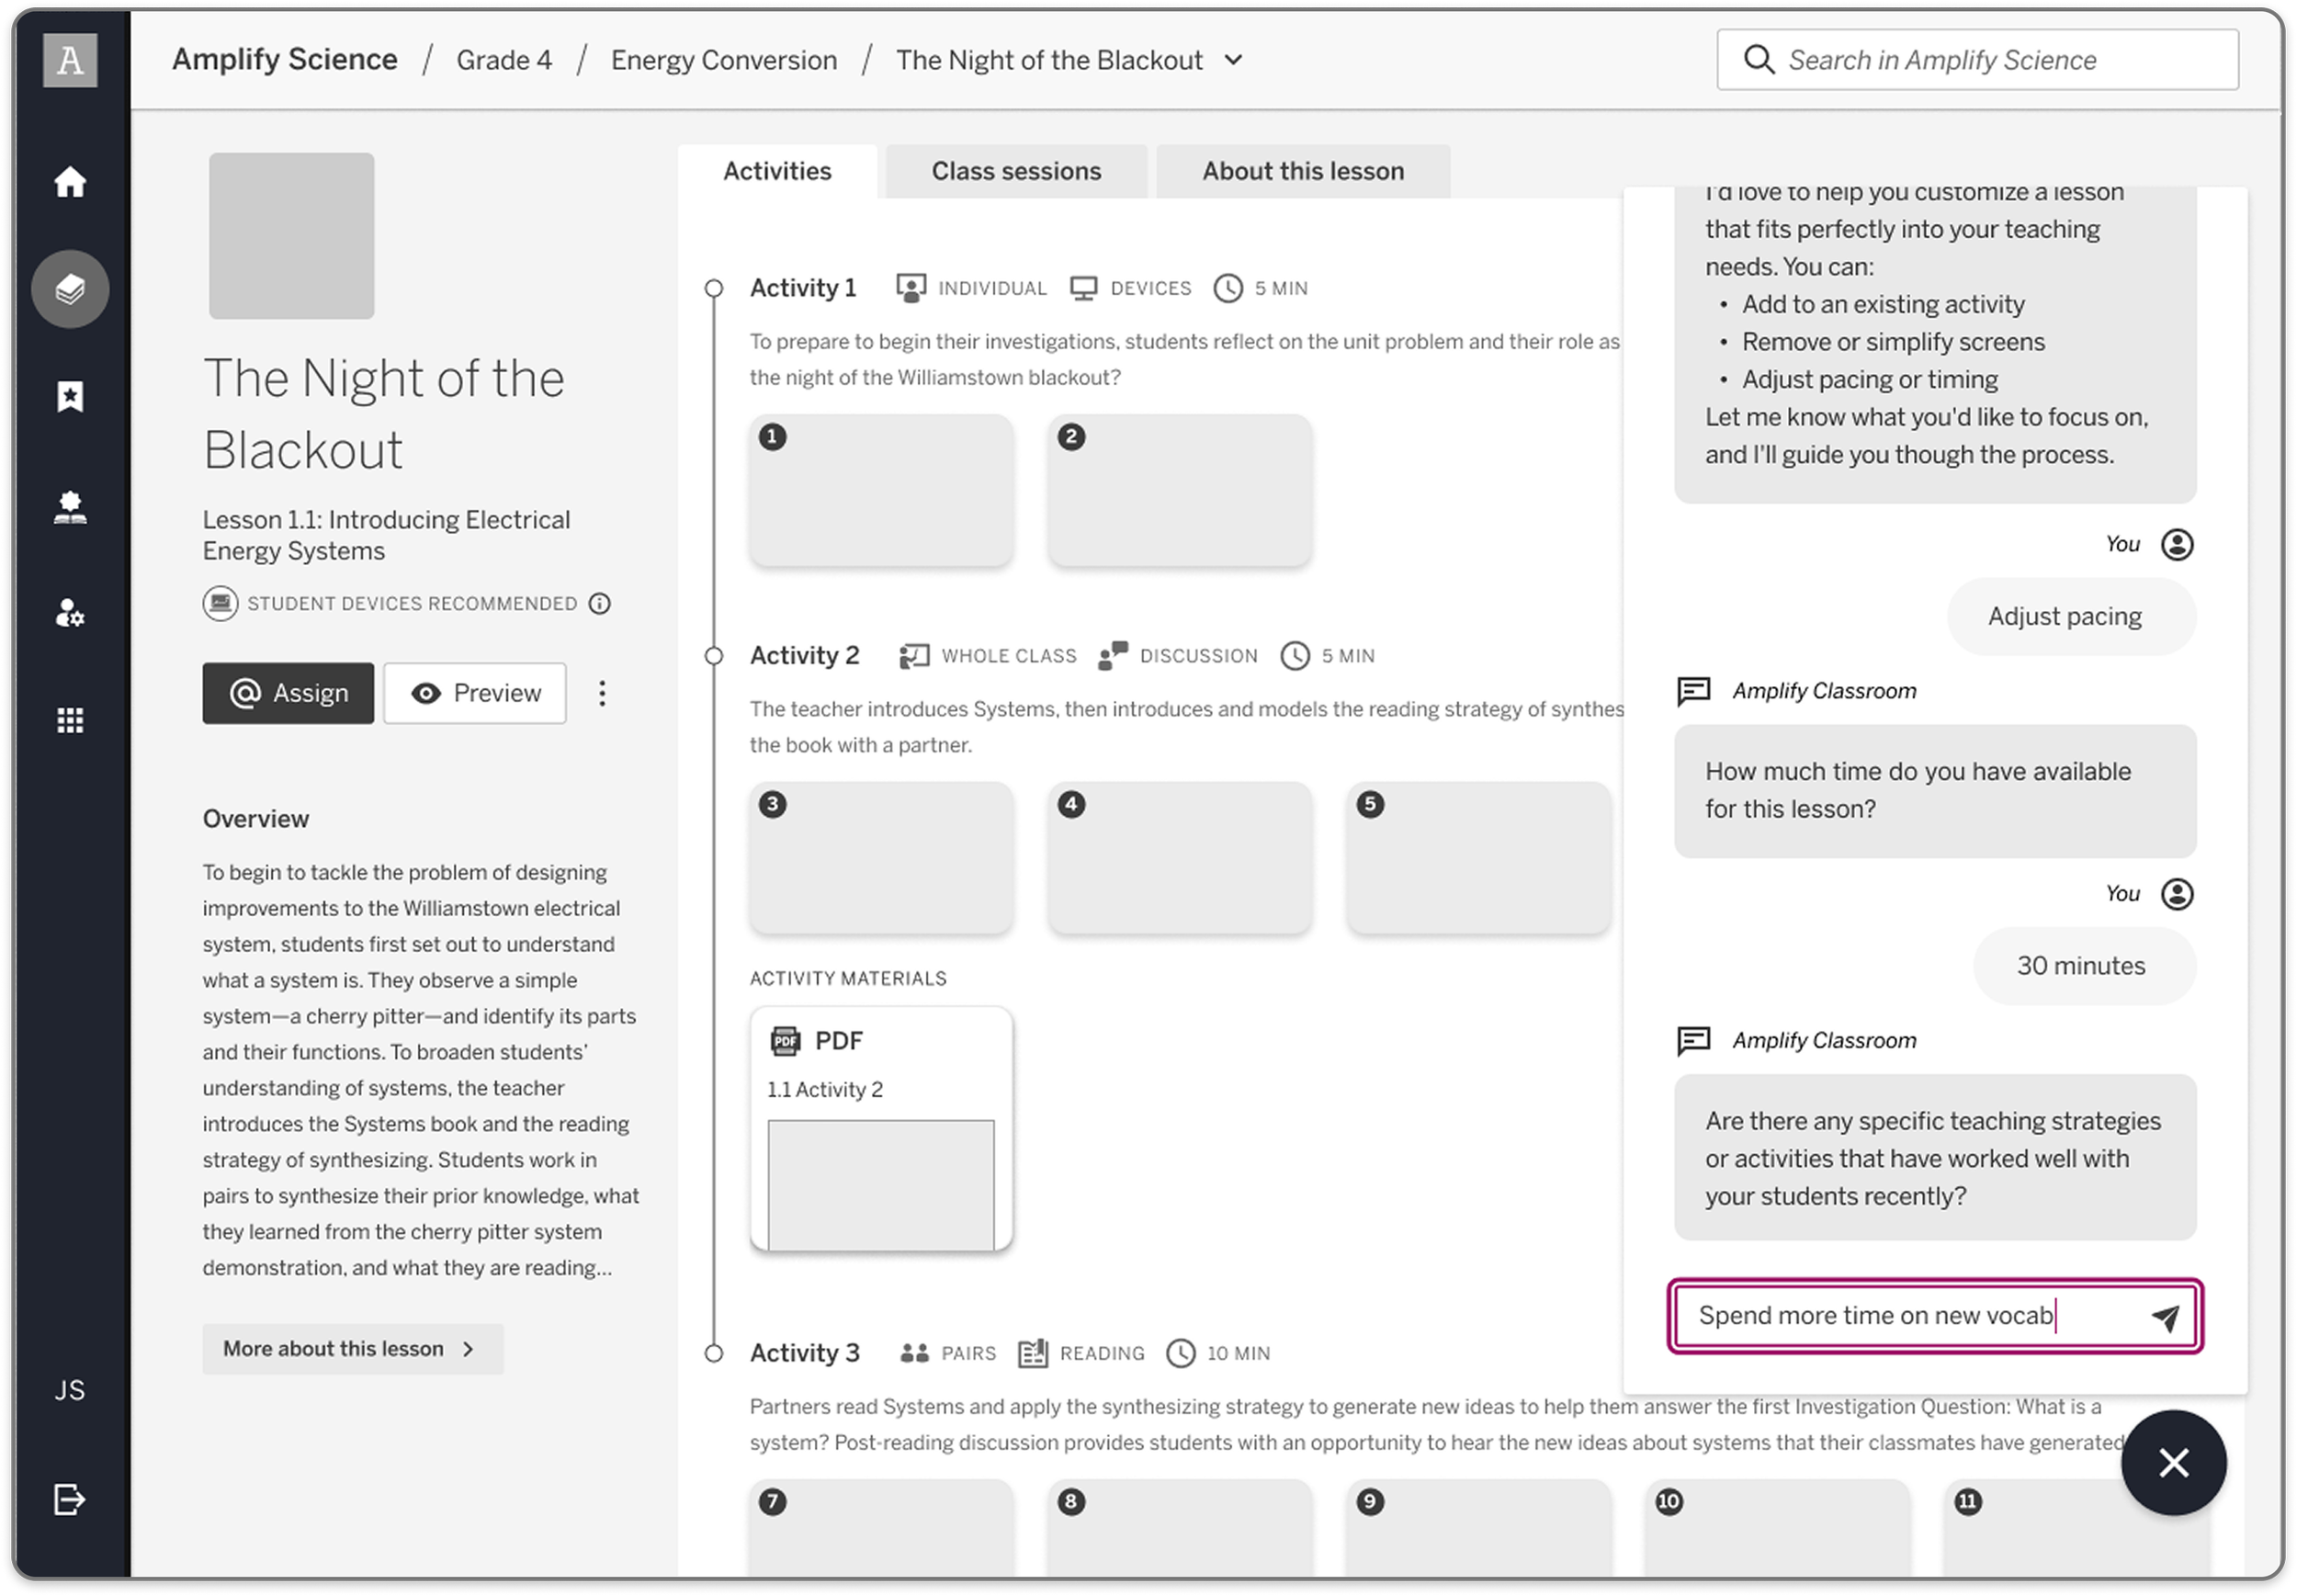Click the Activity 1 timeline marker

[x=714, y=288]
